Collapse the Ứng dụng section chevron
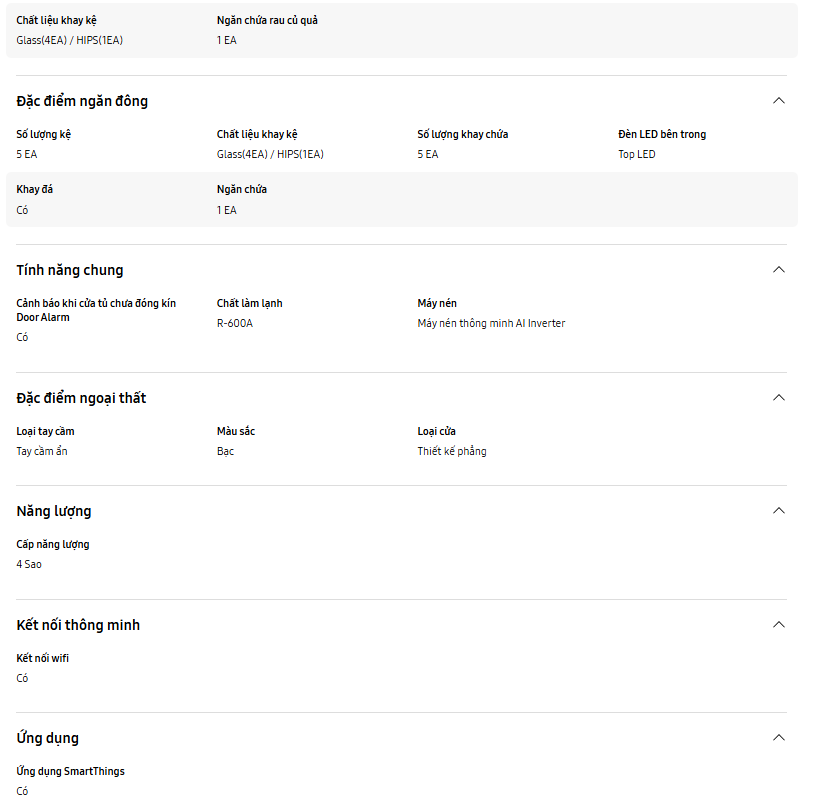Viewport: 815px width, 805px height. (x=778, y=738)
